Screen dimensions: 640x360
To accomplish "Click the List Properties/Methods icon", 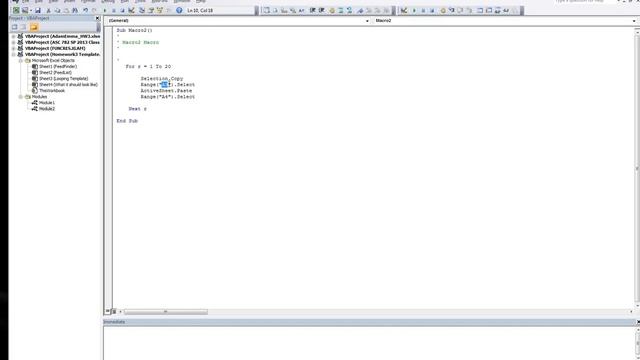I will click(x=266, y=10).
